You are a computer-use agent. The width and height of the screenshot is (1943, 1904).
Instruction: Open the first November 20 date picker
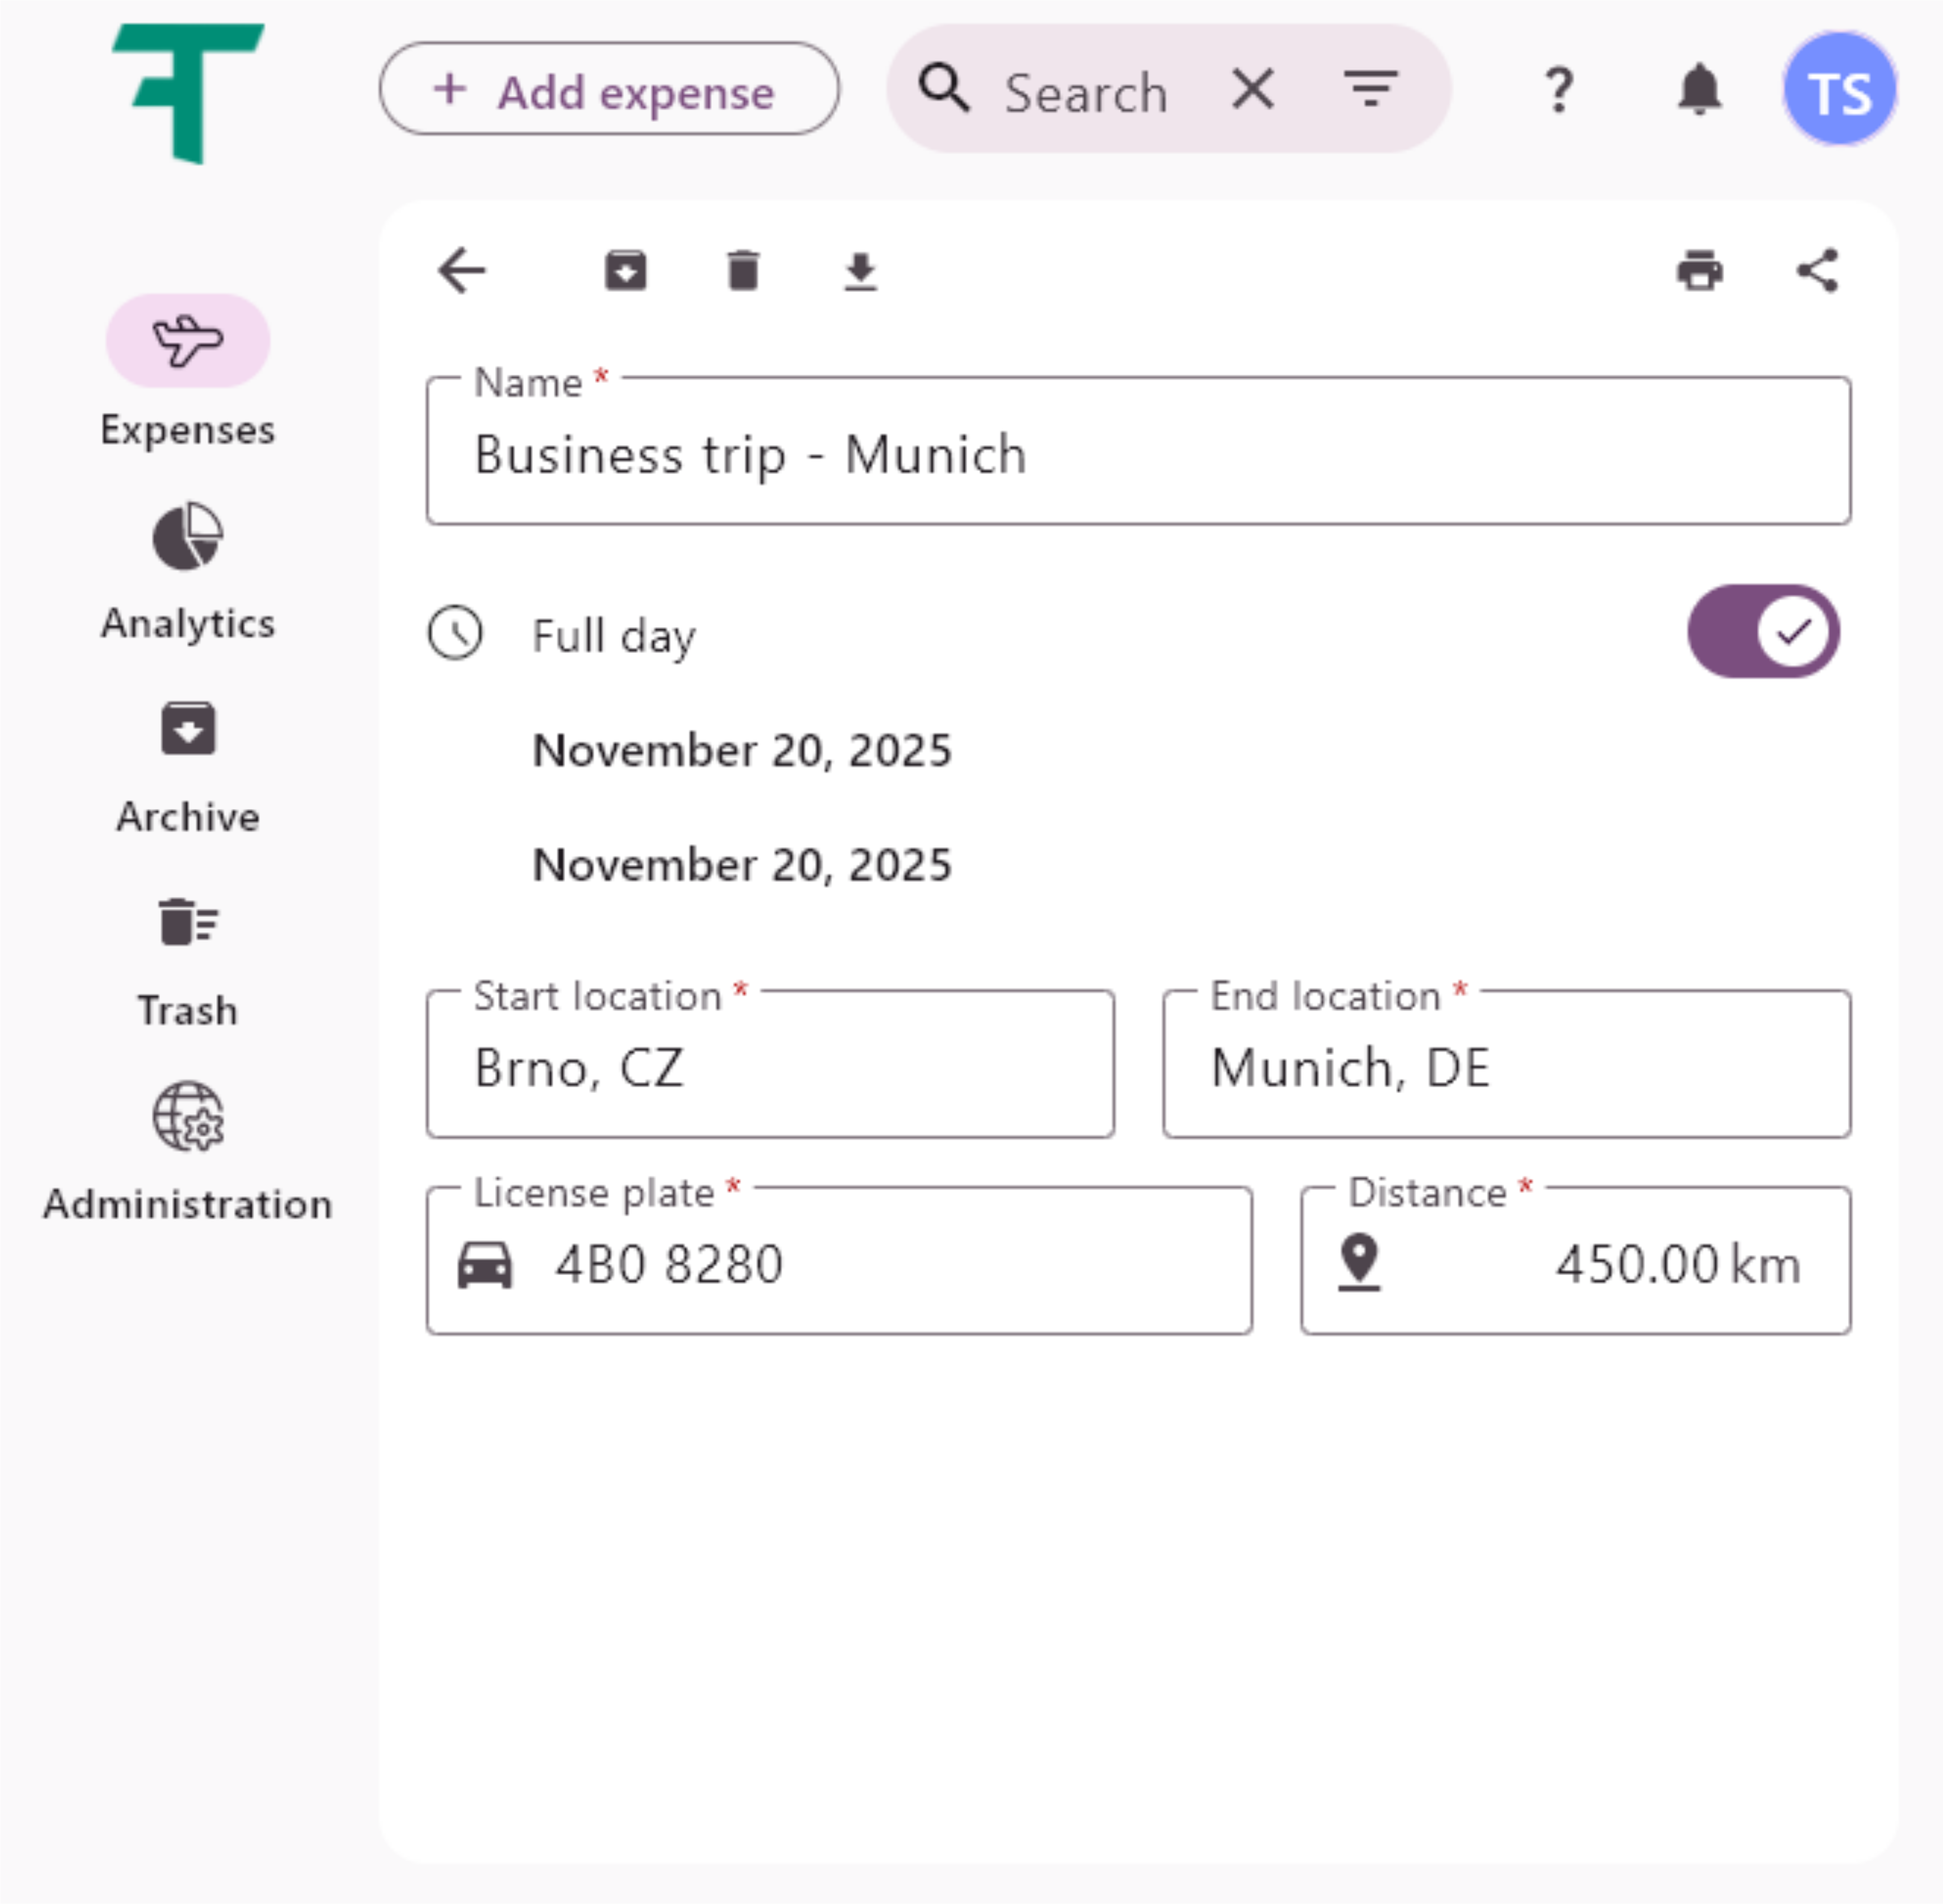[741, 750]
